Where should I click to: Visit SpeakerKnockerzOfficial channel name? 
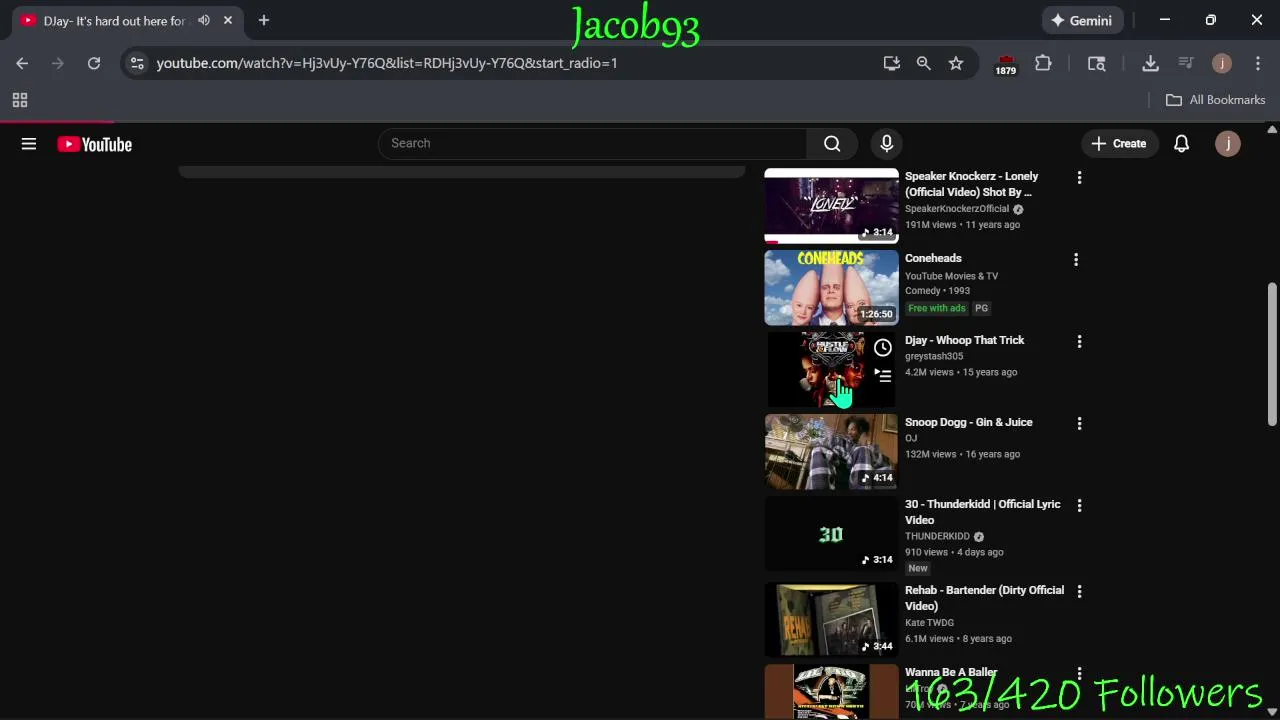click(x=957, y=209)
